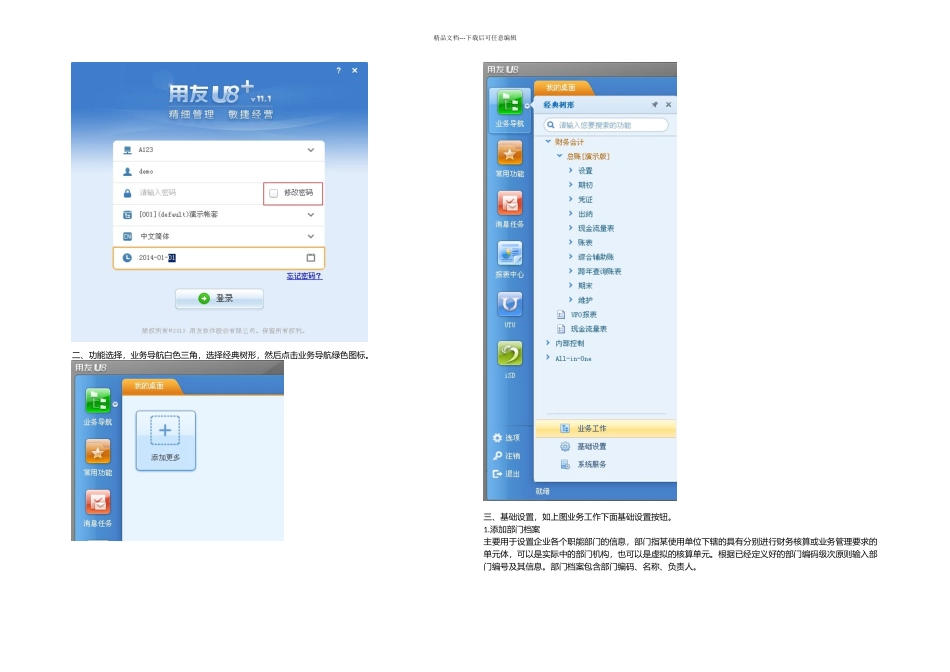
Task: Expand the 期末 tree node
Action: [570, 285]
